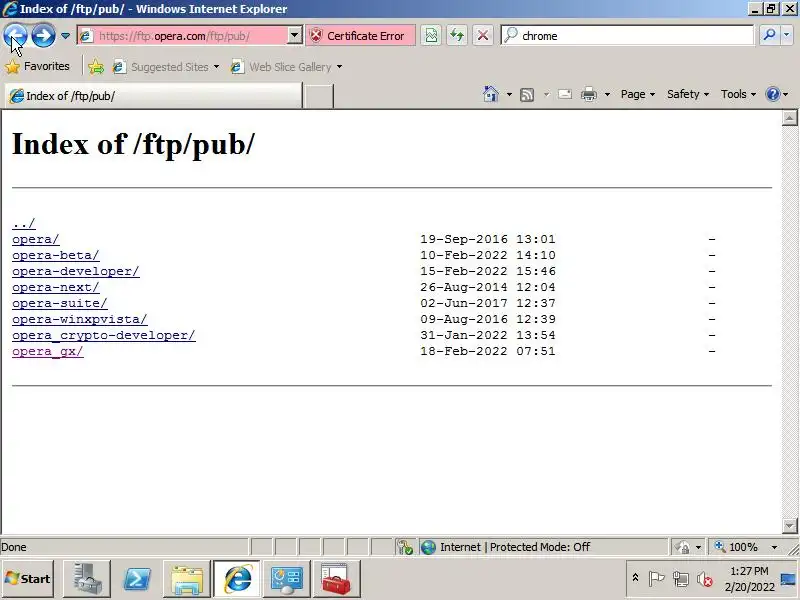This screenshot has width=800, height=600.
Task: Expand the zoom level dropdown arrow
Action: pyautogui.click(x=774, y=547)
